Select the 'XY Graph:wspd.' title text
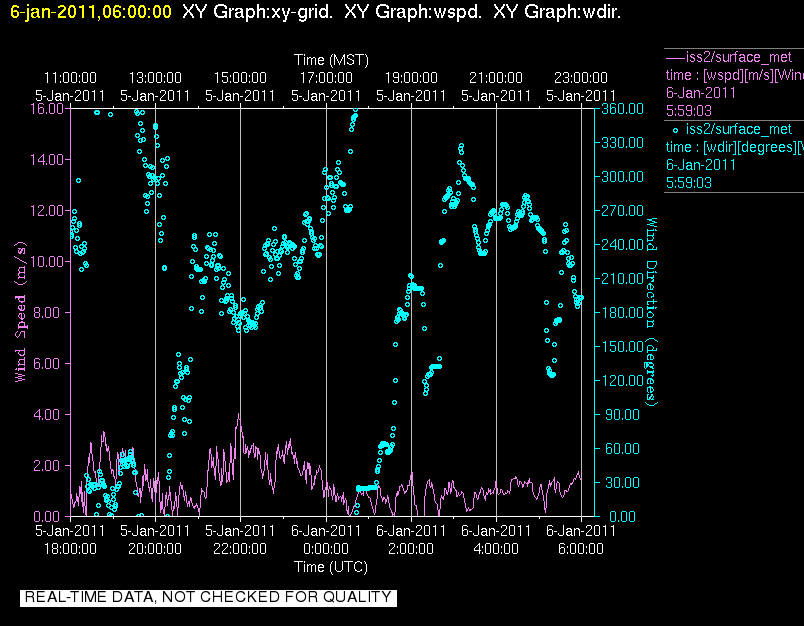 (x=413, y=11)
